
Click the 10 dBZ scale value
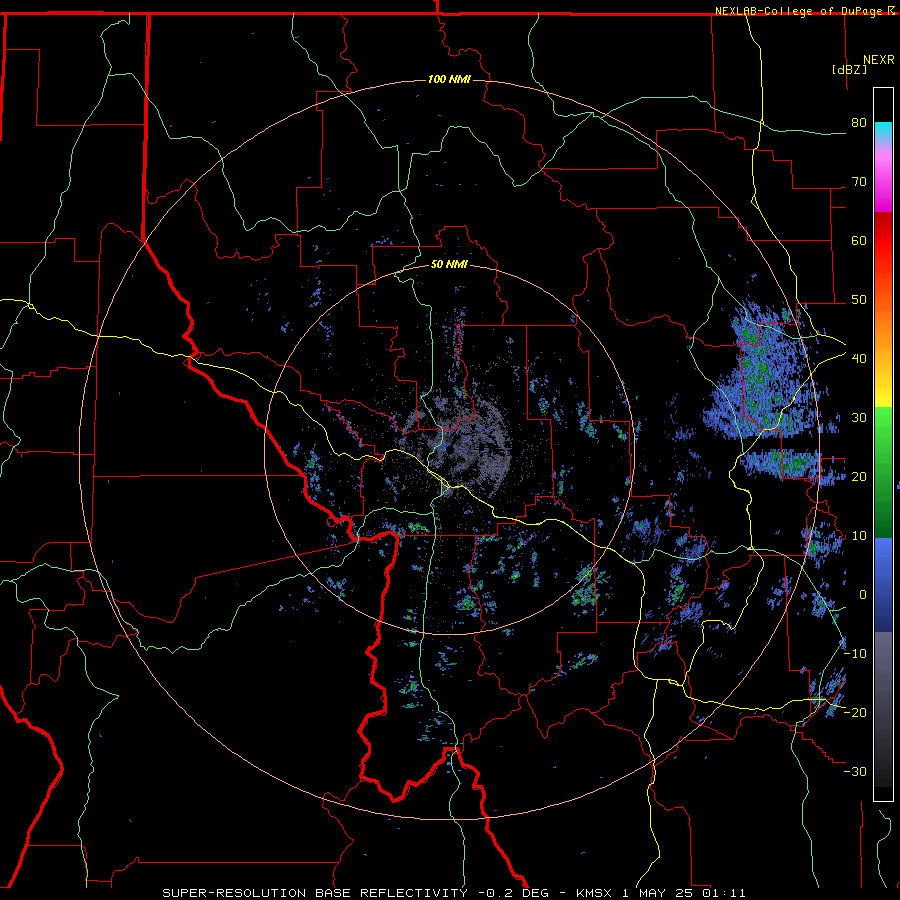pos(859,536)
